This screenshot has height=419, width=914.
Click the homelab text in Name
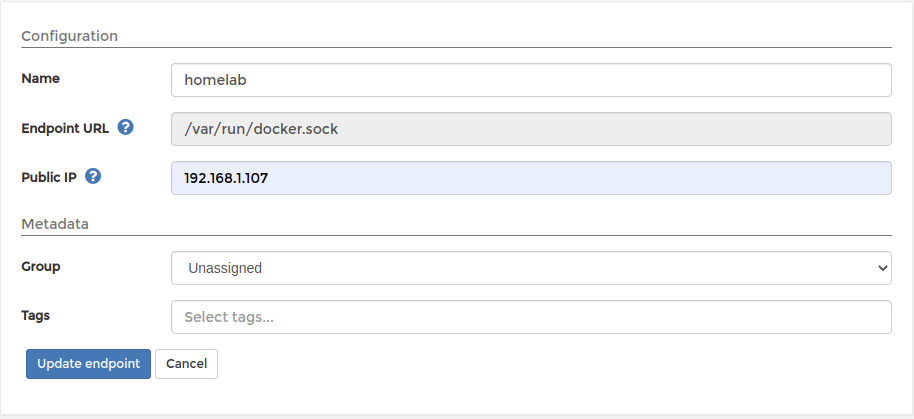pyautogui.click(x=216, y=80)
